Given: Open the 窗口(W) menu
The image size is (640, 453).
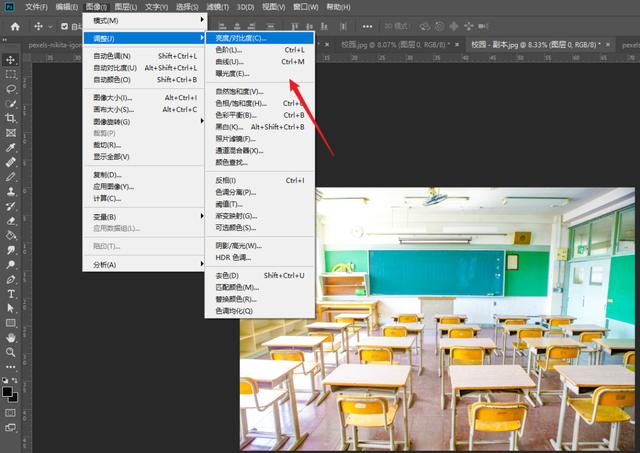Looking at the screenshot, I should point(306,7).
